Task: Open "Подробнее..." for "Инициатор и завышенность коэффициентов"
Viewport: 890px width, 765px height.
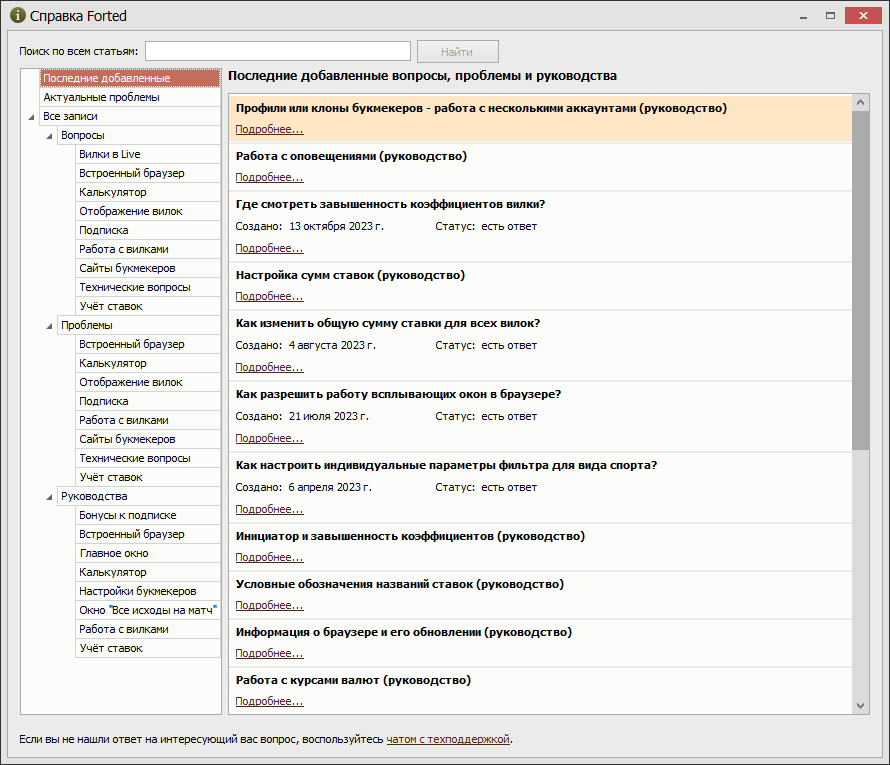Action: (270, 557)
